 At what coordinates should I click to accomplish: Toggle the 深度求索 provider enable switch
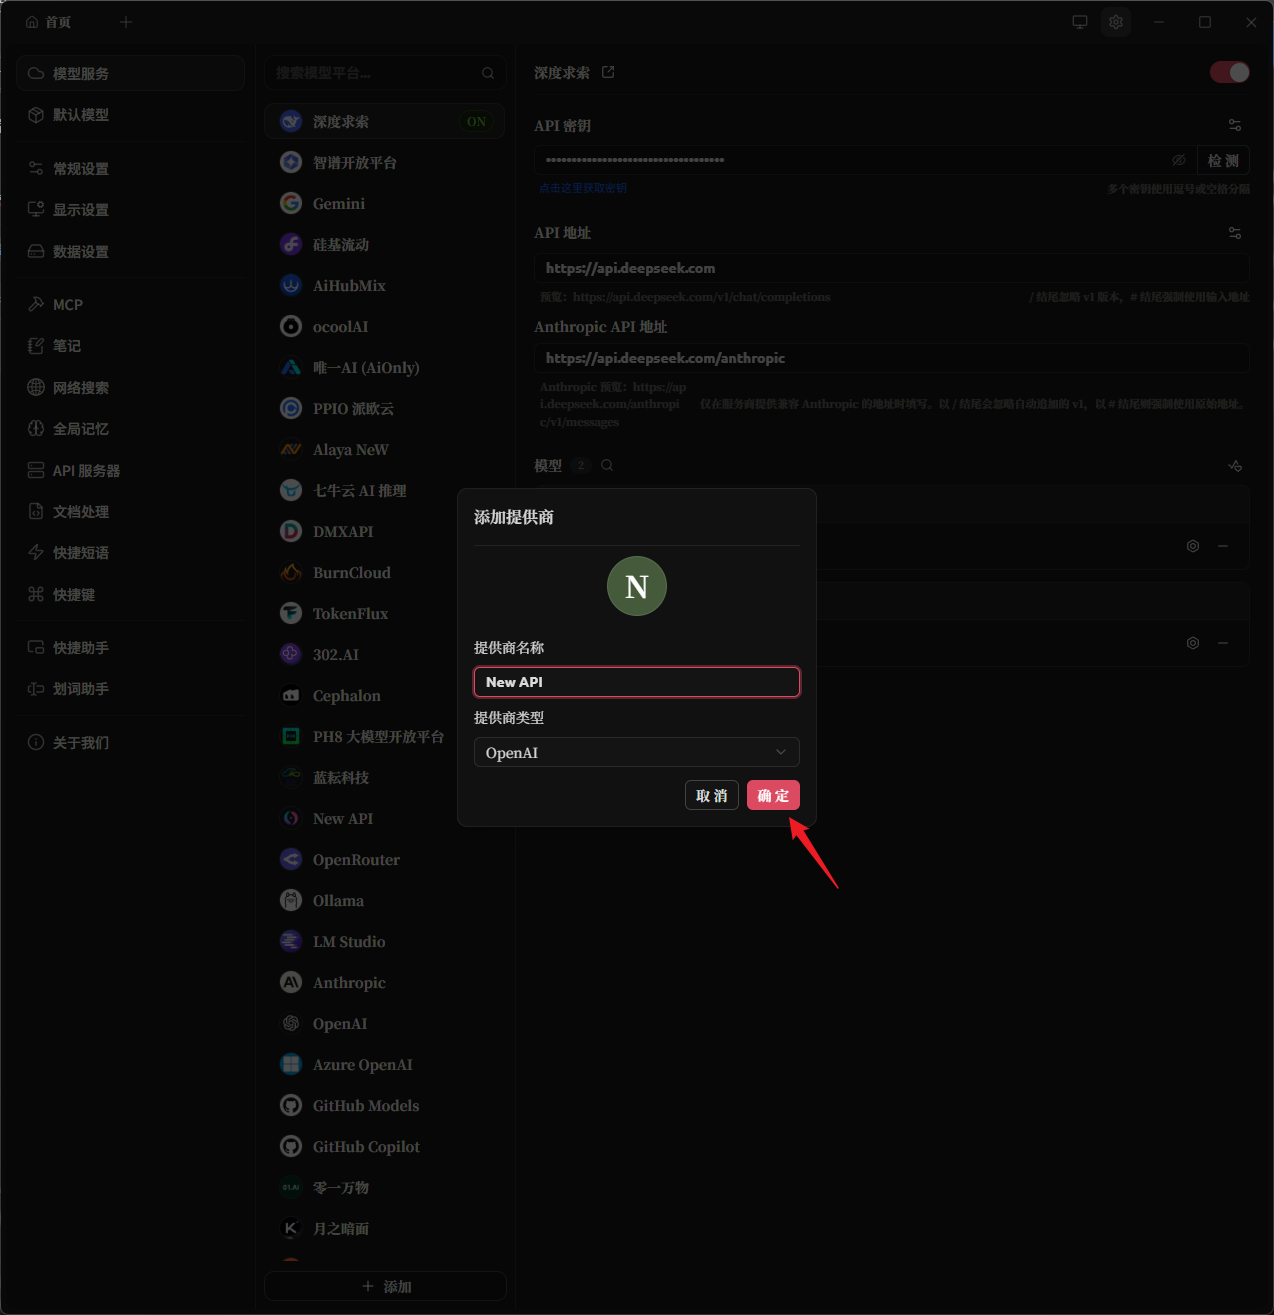(x=1230, y=72)
